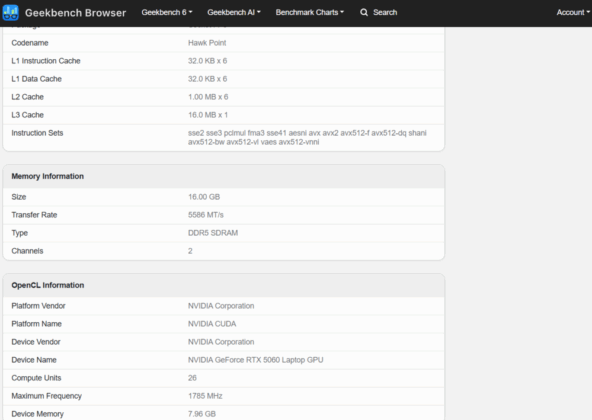
Task: Click the NVIDIA GeForce RTX 5060 Laptop GPU text
Action: (x=256, y=360)
